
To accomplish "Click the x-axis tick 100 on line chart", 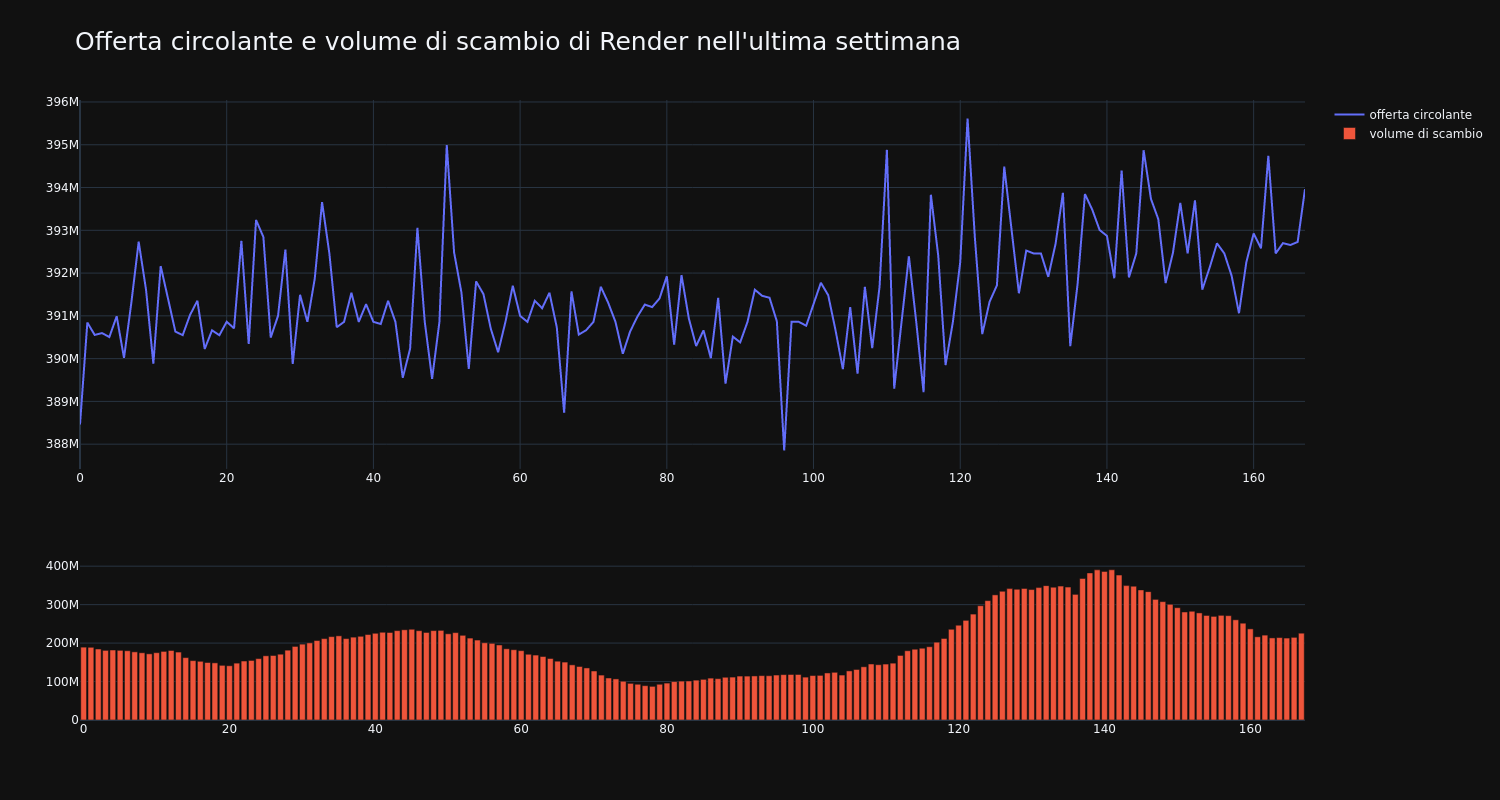I will [x=813, y=478].
